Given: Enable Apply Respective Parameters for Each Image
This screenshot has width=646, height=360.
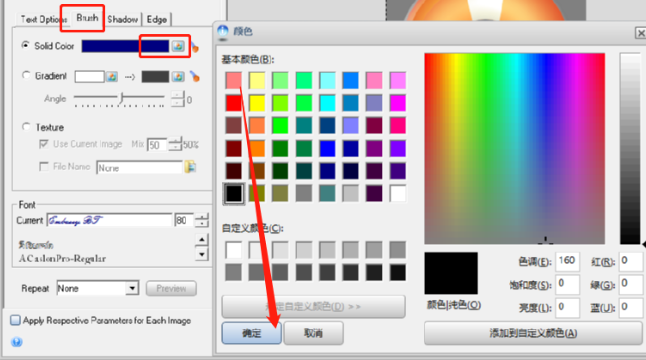Looking at the screenshot, I should coord(15,320).
